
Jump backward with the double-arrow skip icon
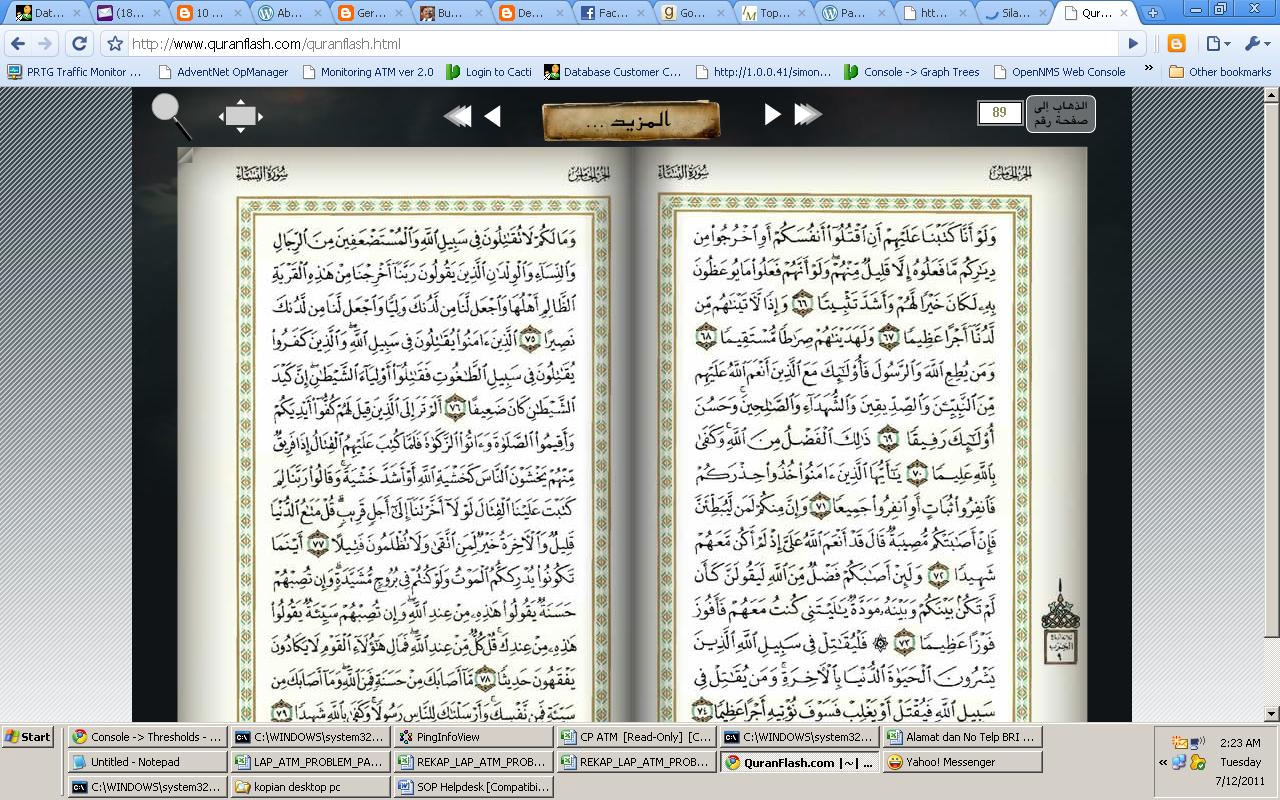pyautogui.click(x=456, y=114)
